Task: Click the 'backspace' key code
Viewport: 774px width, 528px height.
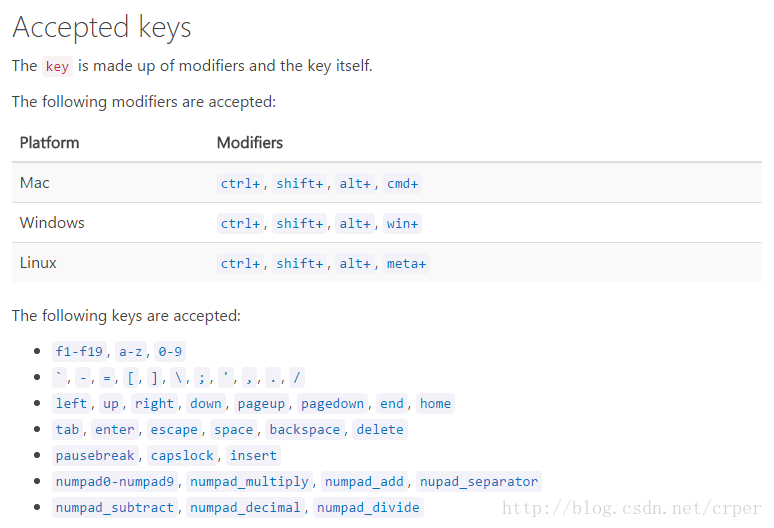Action: point(305,430)
